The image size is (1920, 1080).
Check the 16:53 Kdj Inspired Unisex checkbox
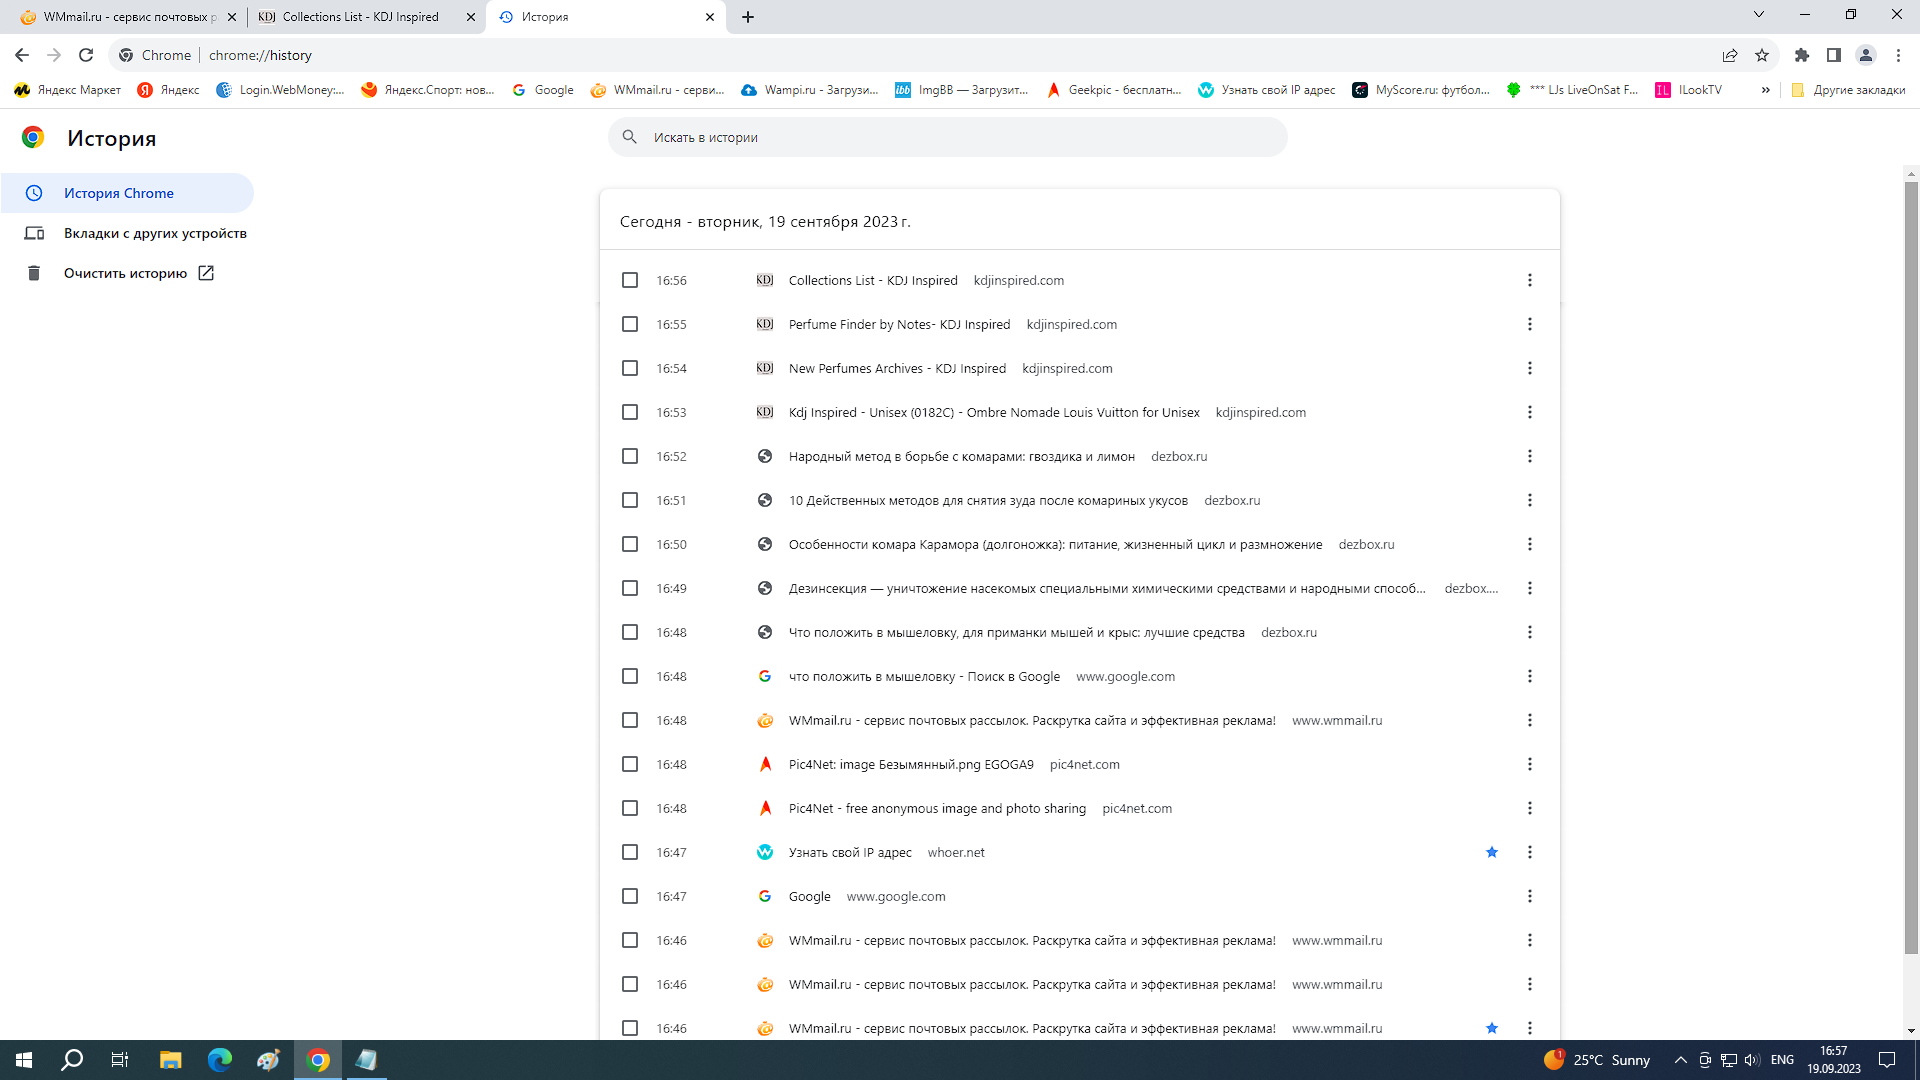pos(630,412)
